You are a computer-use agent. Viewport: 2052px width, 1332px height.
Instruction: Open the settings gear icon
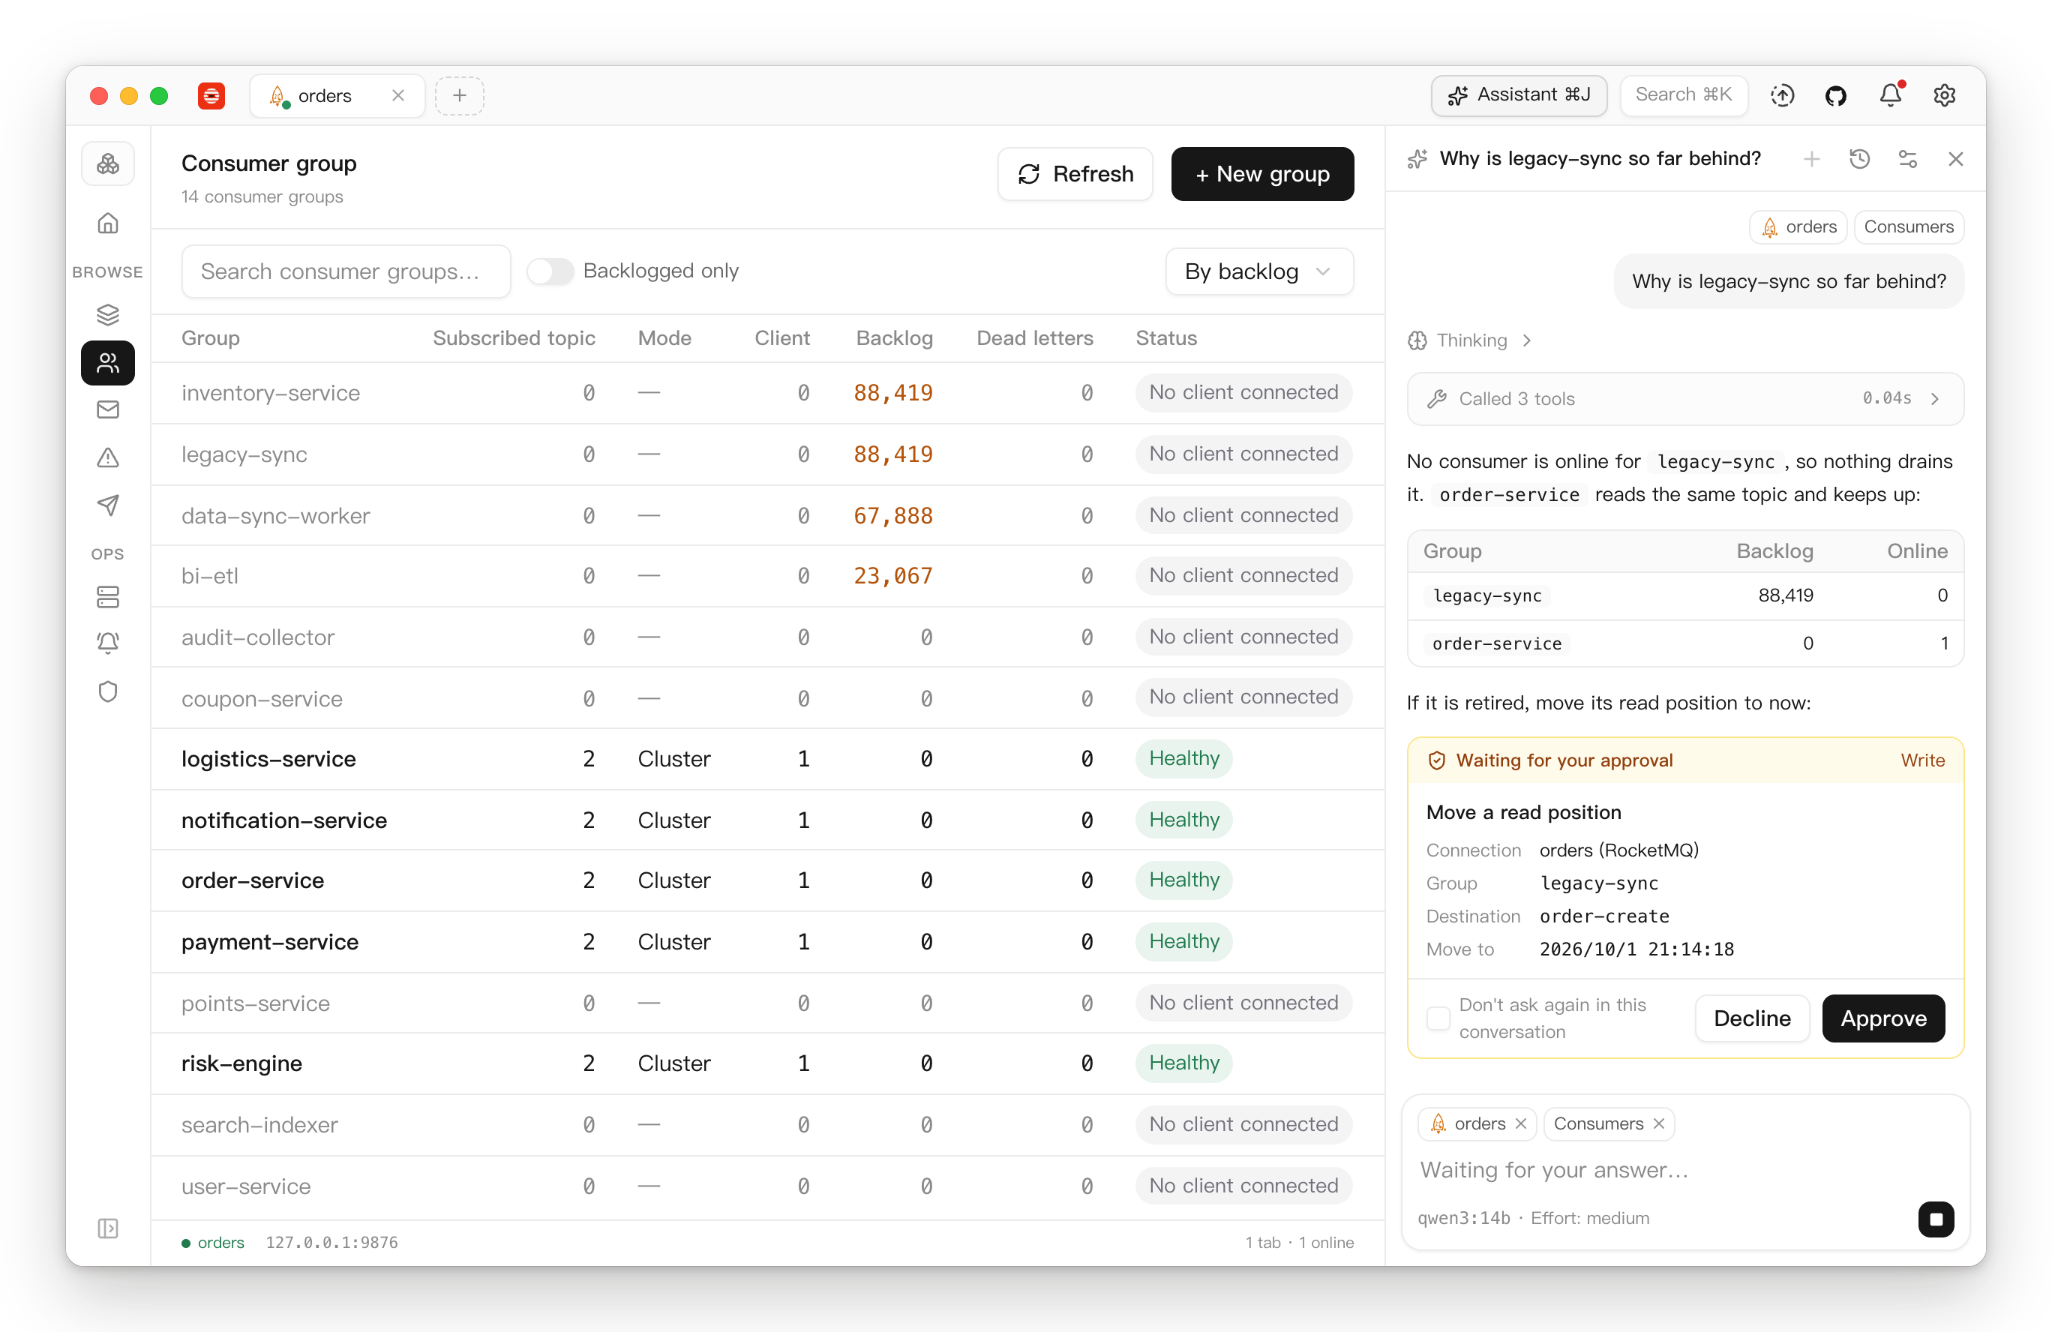pyautogui.click(x=1944, y=95)
